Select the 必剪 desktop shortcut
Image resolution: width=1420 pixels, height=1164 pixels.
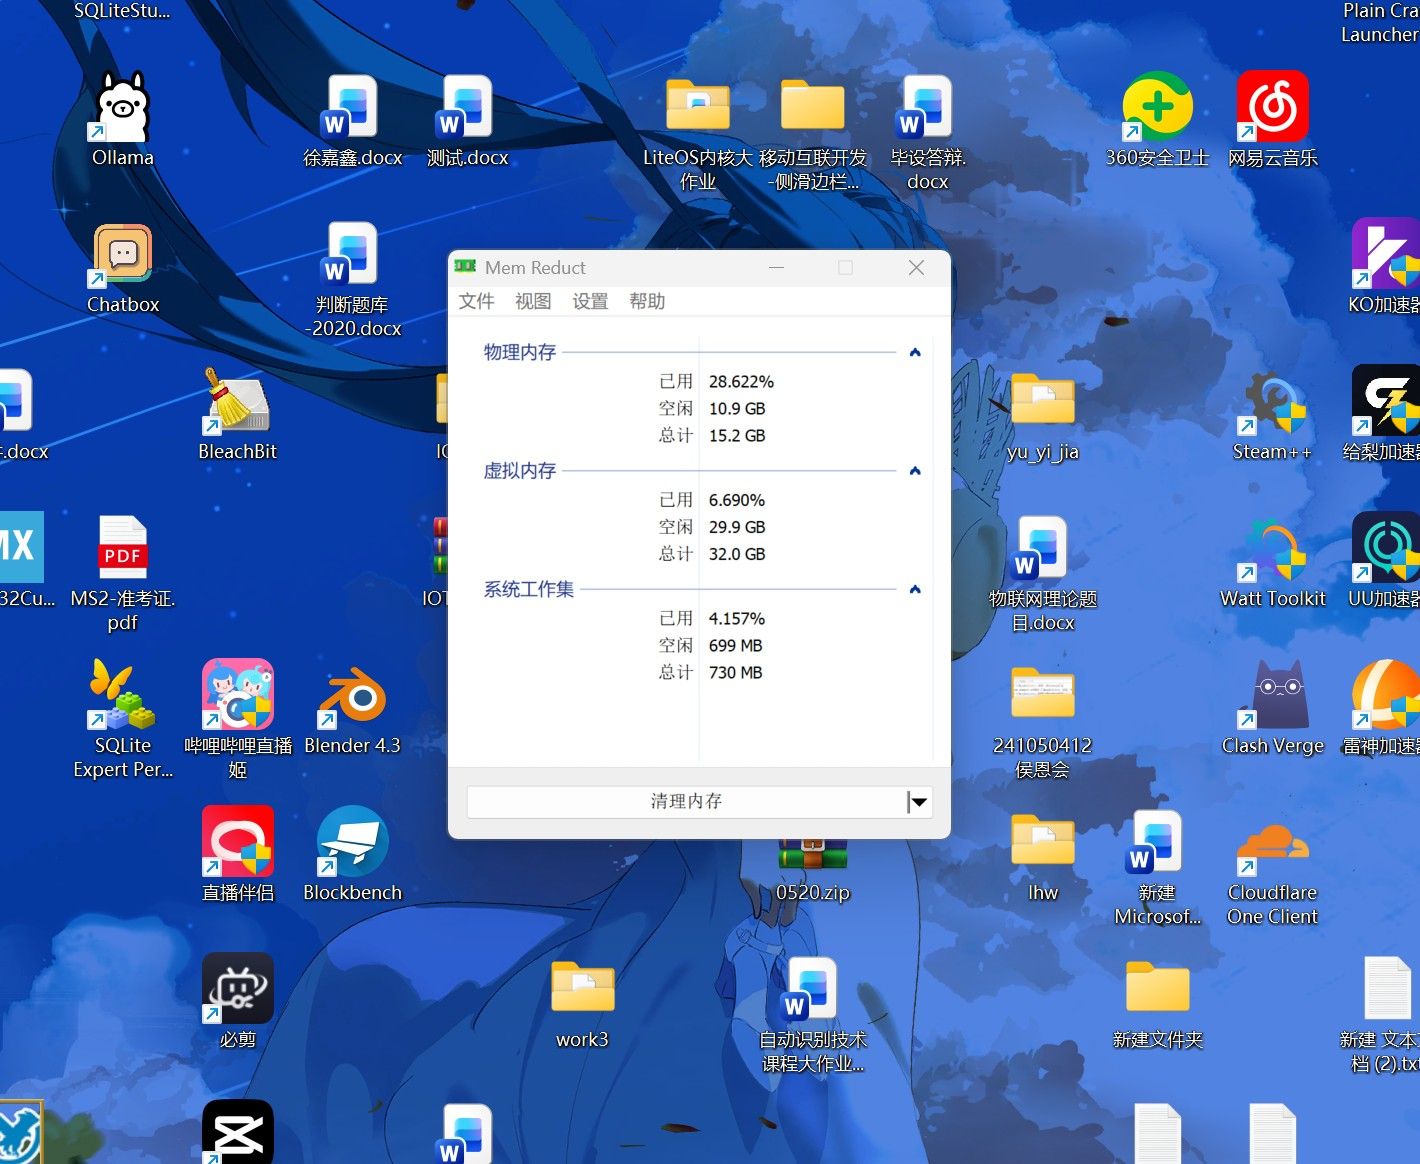238,1002
